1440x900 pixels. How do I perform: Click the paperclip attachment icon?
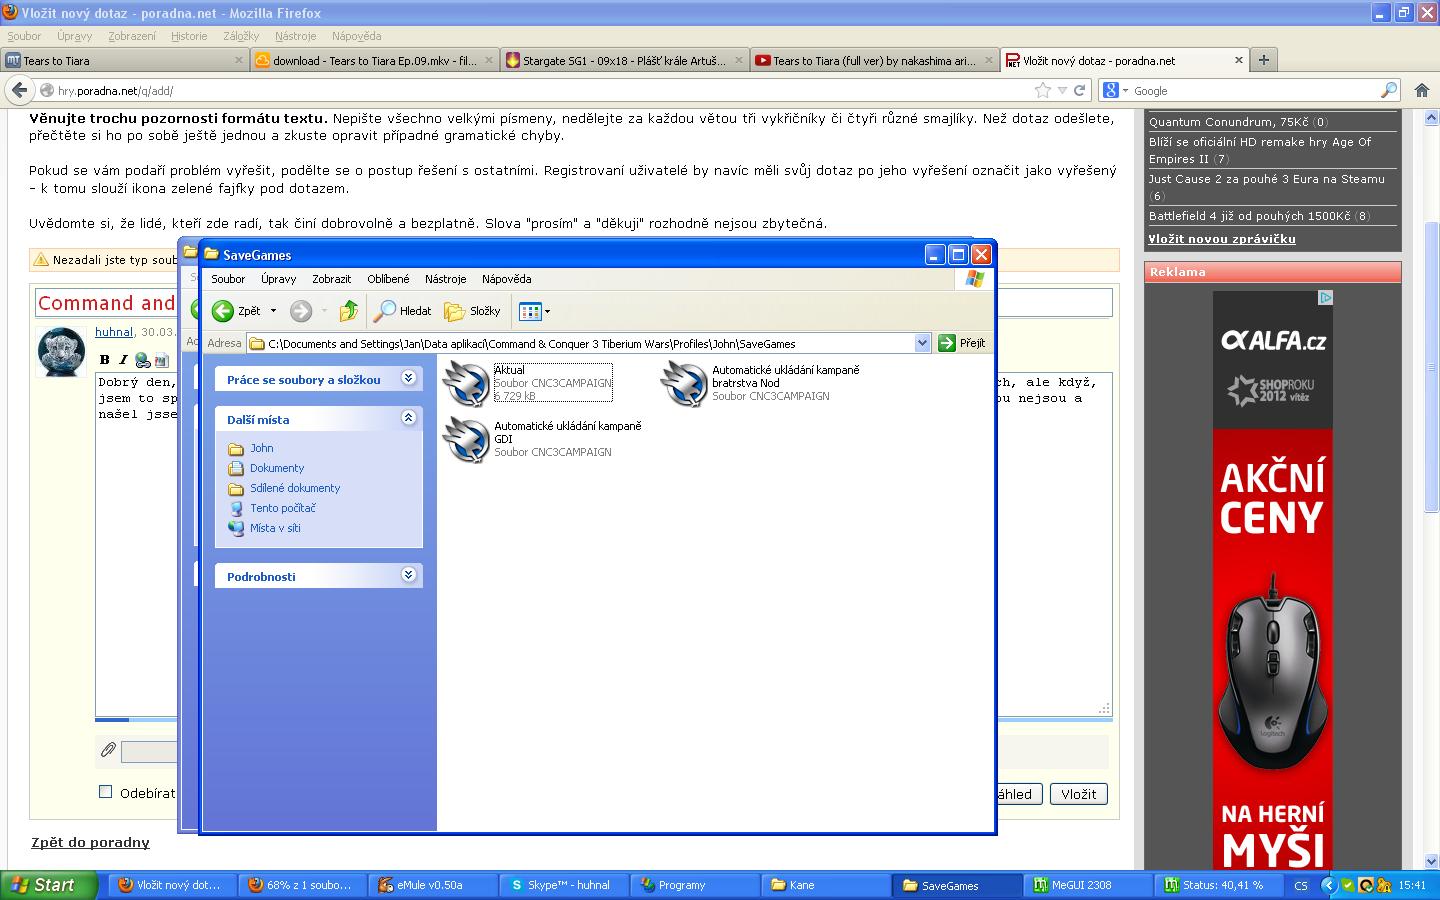click(x=107, y=750)
